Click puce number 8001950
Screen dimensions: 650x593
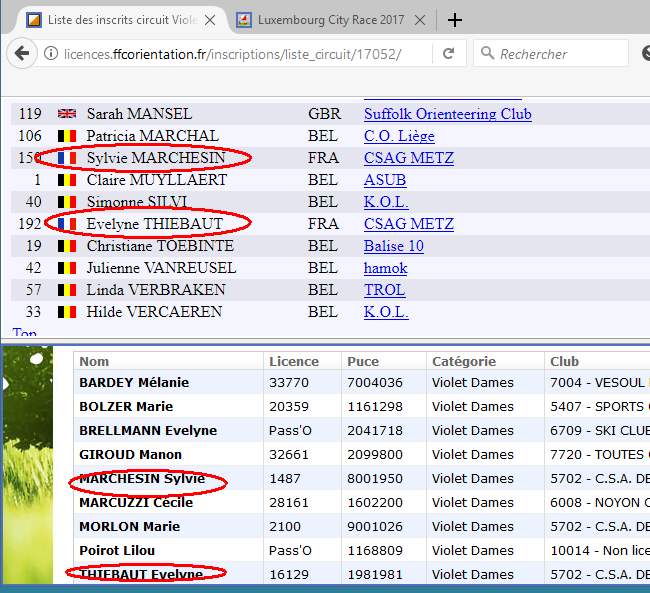pos(375,479)
